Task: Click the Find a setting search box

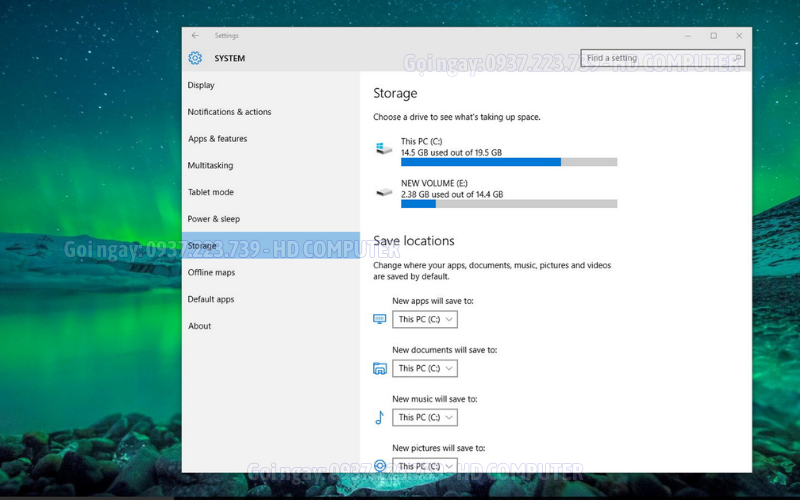Action: tap(655, 58)
